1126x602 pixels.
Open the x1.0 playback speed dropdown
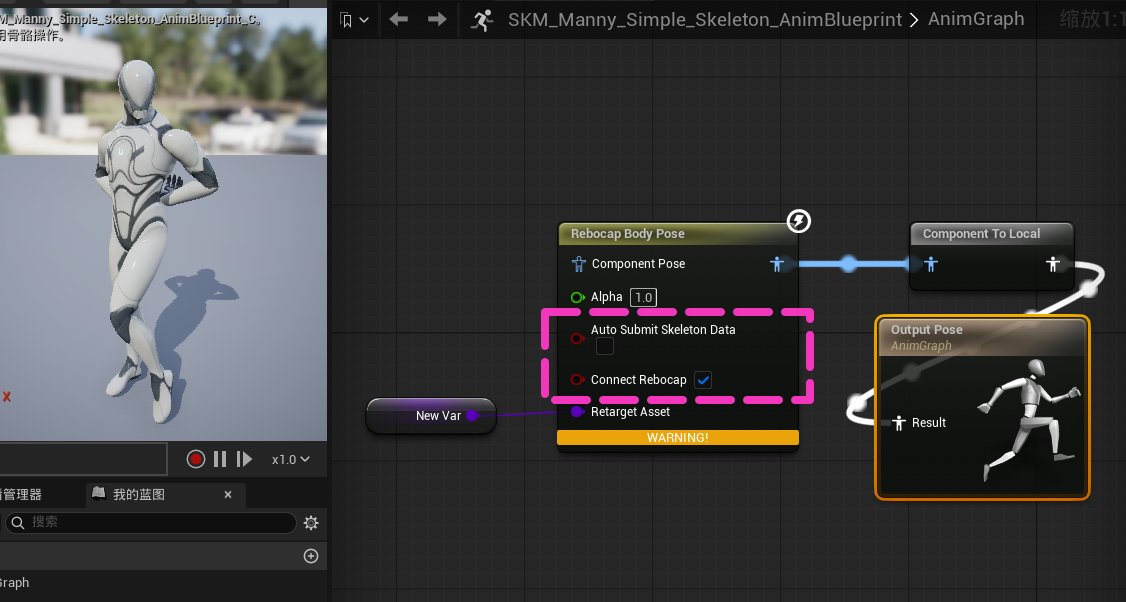(x=291, y=459)
